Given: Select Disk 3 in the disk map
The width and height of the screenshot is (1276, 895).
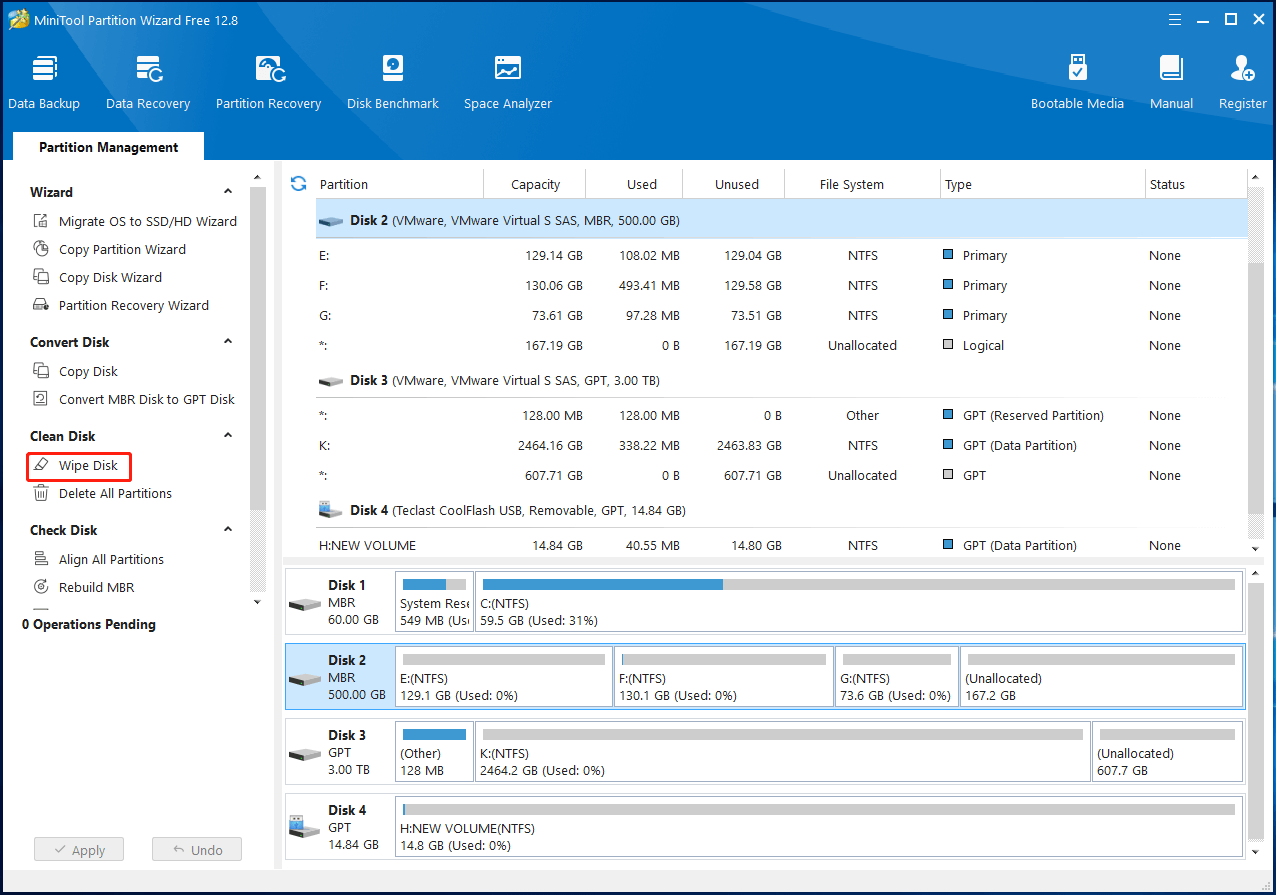Looking at the screenshot, I should pos(339,752).
